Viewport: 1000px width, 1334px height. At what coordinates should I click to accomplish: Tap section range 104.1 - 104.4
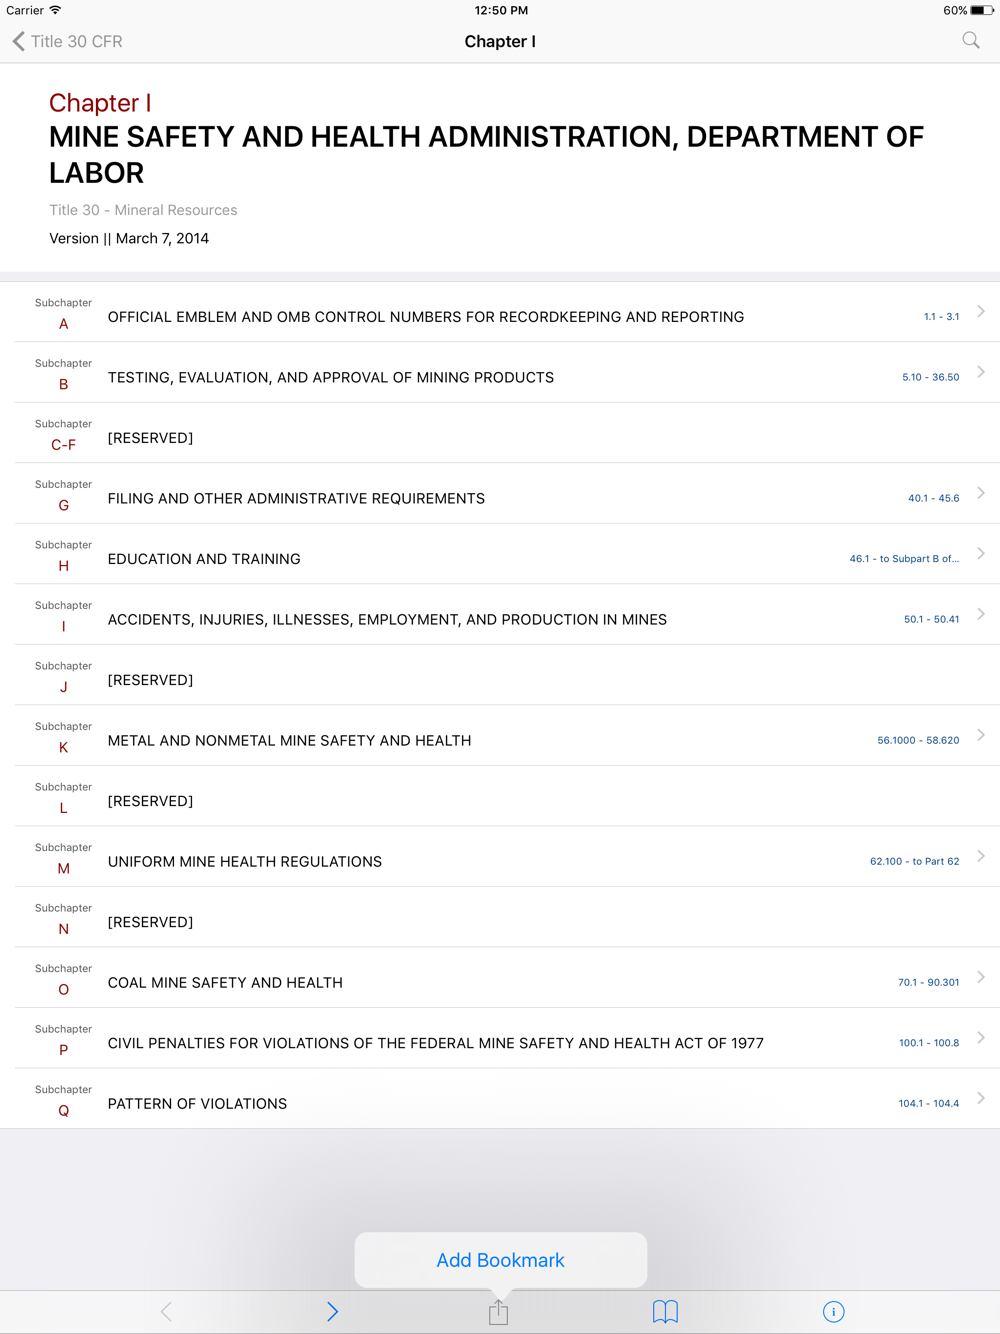[x=928, y=1103]
